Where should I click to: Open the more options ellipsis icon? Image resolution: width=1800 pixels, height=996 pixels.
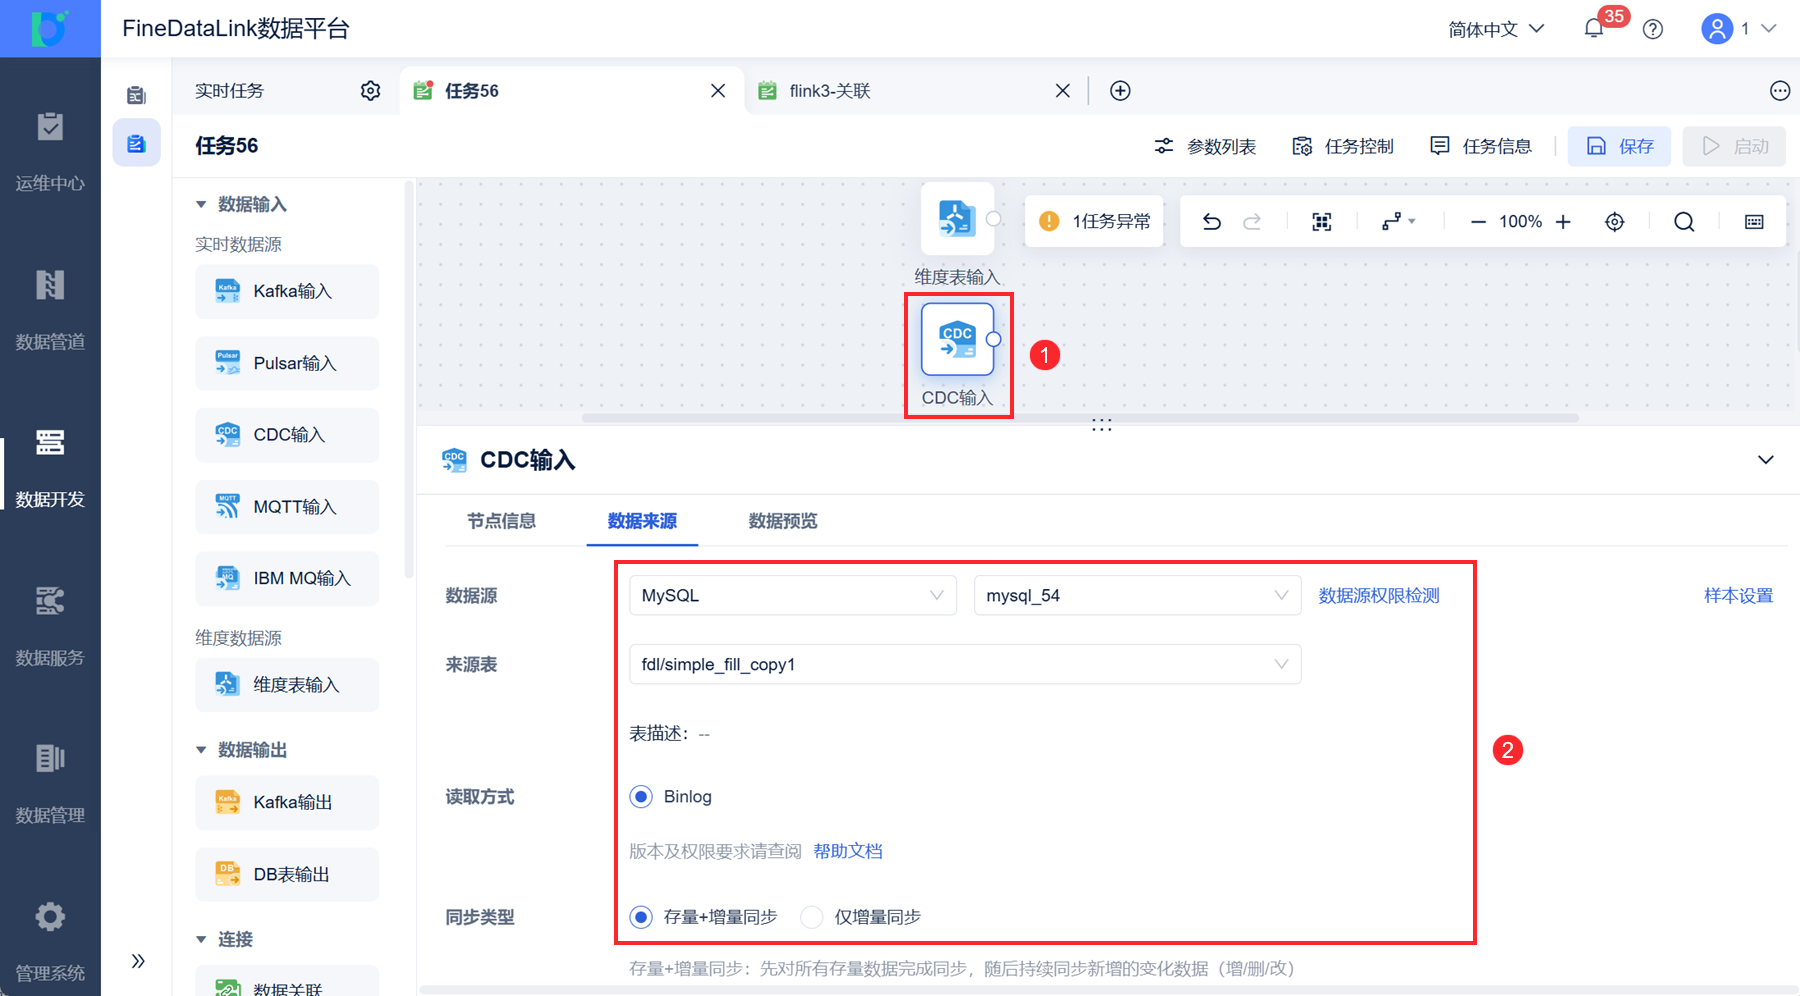coord(1780,91)
